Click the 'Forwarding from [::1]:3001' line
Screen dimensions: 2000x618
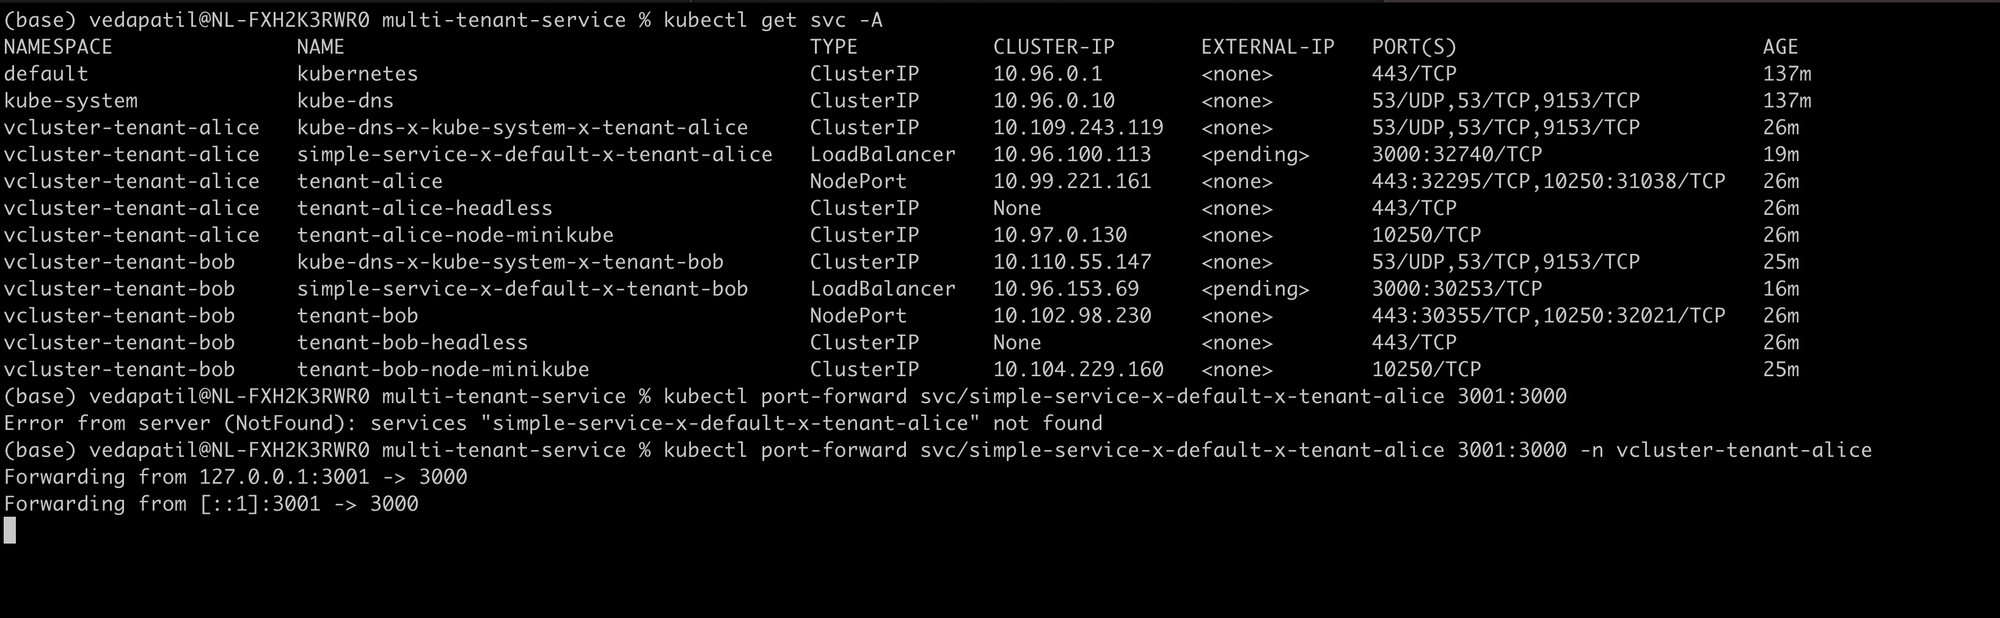211,504
